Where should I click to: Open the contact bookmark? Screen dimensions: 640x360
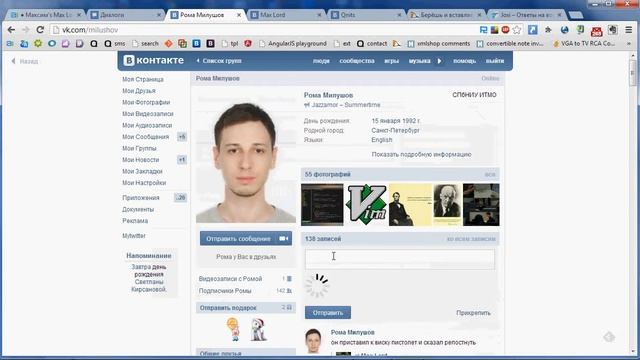372,43
